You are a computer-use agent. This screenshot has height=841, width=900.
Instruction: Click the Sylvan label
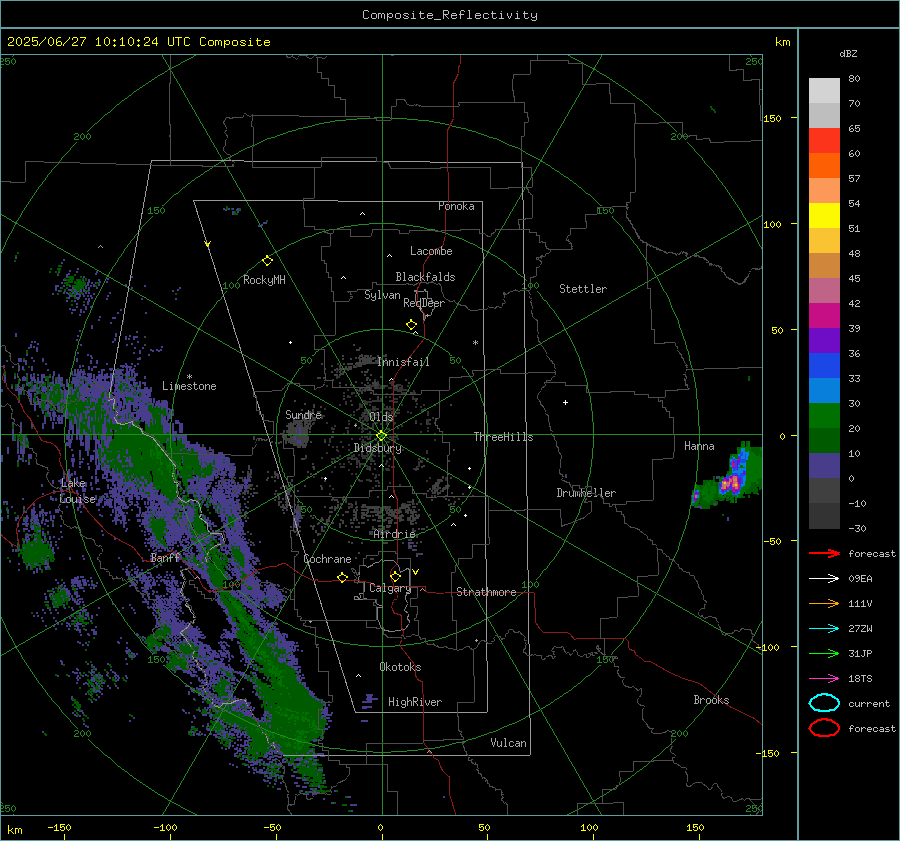pos(382,295)
